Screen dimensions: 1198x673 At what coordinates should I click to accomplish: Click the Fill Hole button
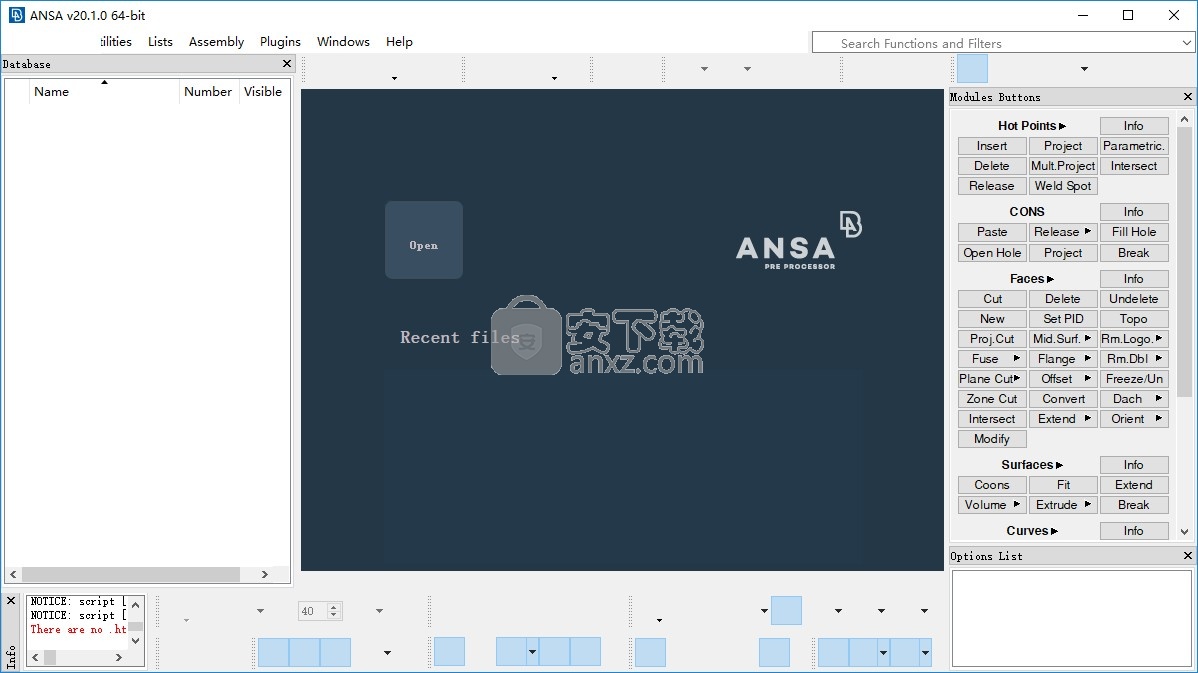(x=1134, y=231)
